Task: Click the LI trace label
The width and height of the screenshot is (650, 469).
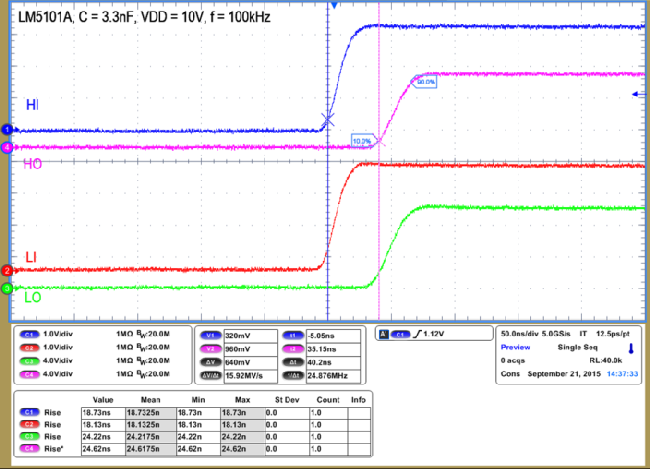Action: tap(31, 257)
